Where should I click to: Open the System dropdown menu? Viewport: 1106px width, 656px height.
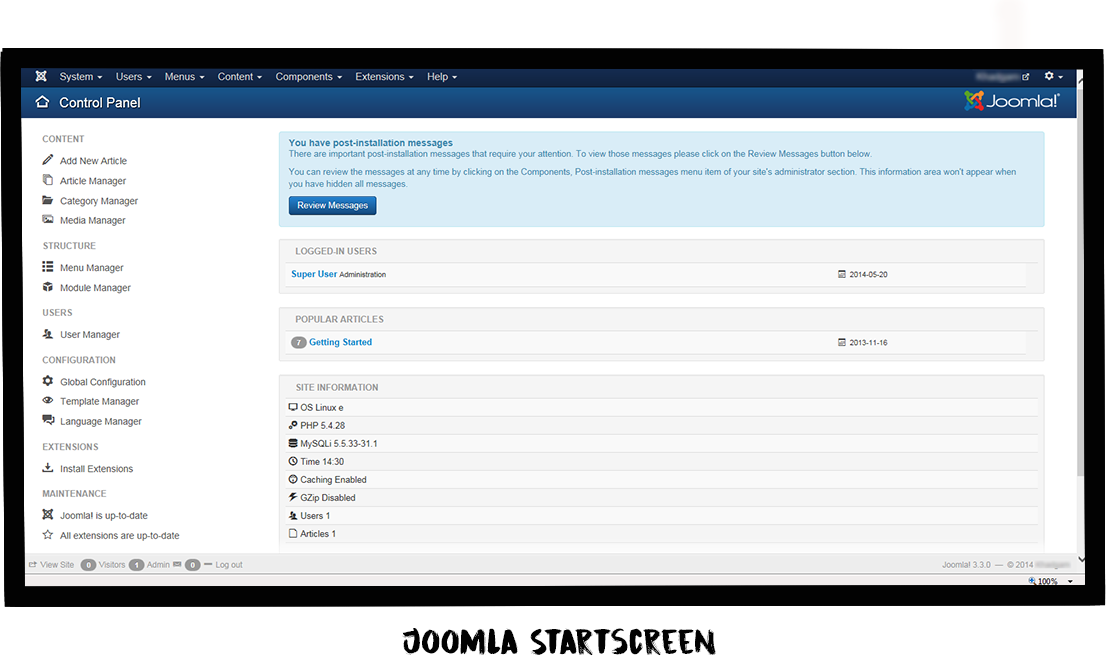click(x=80, y=76)
